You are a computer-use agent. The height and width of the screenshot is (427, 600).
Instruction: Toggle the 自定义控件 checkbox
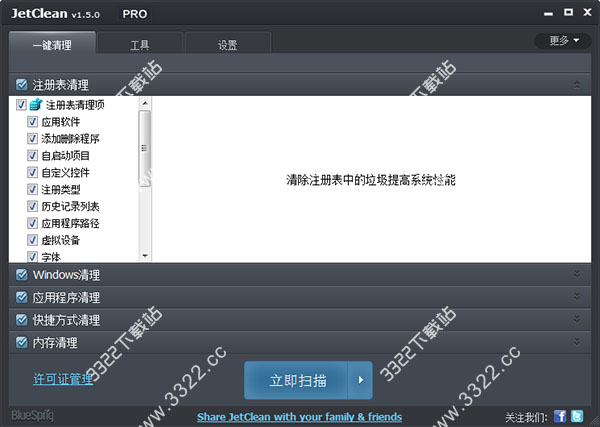click(33, 173)
